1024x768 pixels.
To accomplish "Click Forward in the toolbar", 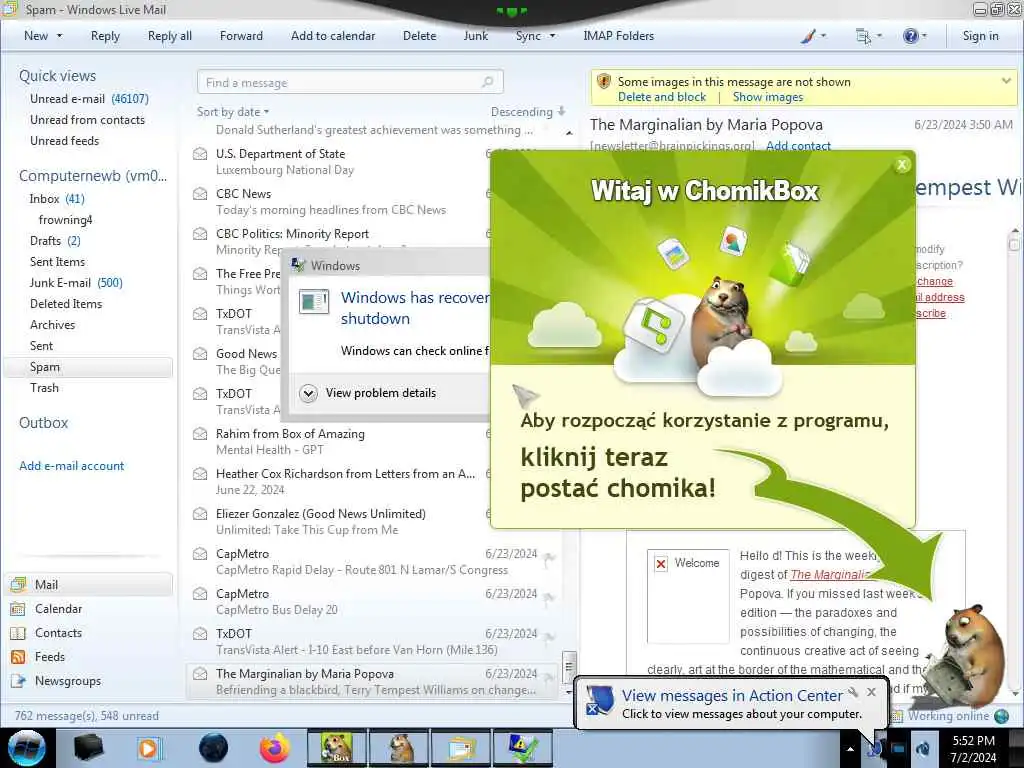I will pos(241,36).
